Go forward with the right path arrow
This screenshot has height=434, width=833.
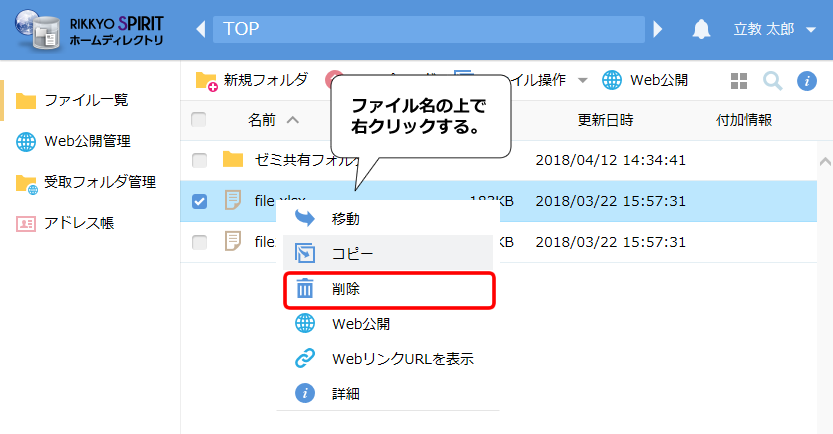(658, 29)
